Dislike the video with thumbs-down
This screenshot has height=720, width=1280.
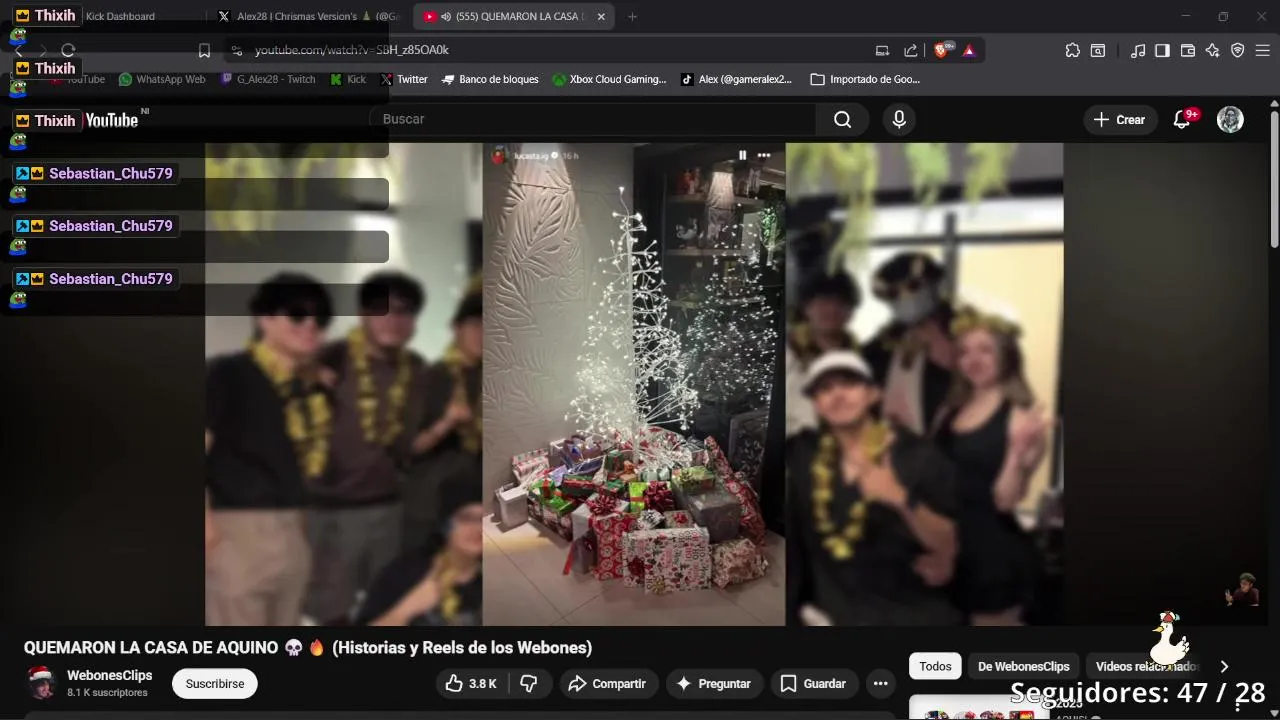click(529, 684)
